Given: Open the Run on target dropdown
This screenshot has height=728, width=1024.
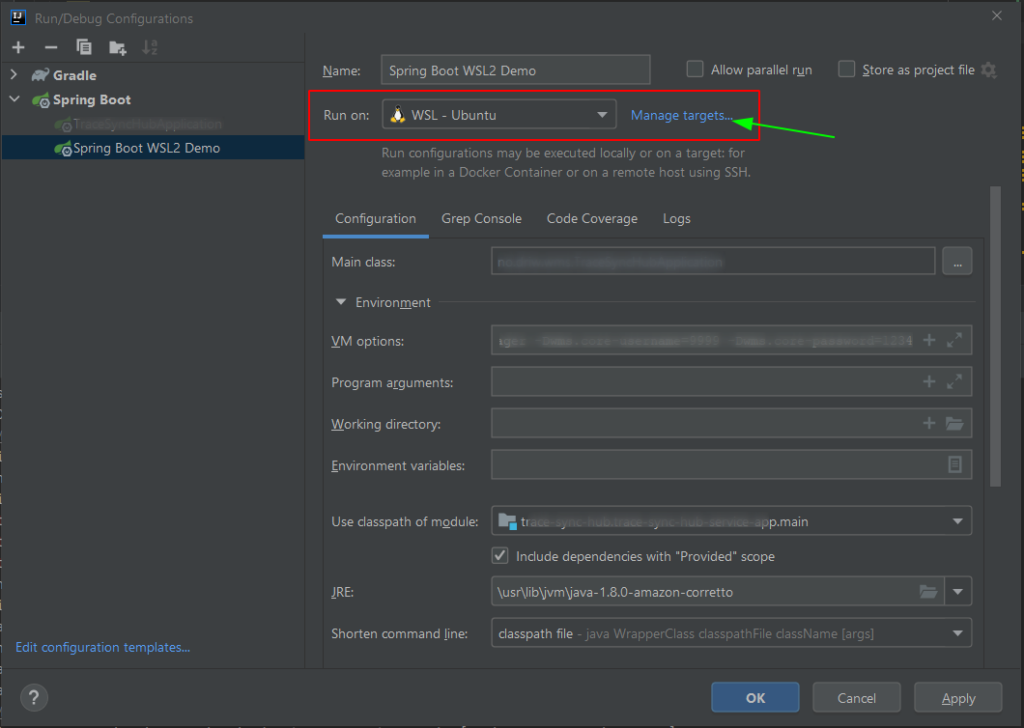Looking at the screenshot, I should click(x=499, y=115).
